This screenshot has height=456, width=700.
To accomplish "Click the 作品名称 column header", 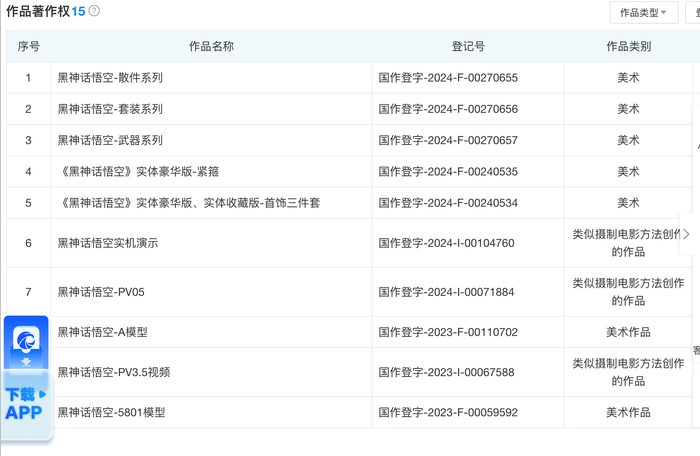I will pos(211,46).
